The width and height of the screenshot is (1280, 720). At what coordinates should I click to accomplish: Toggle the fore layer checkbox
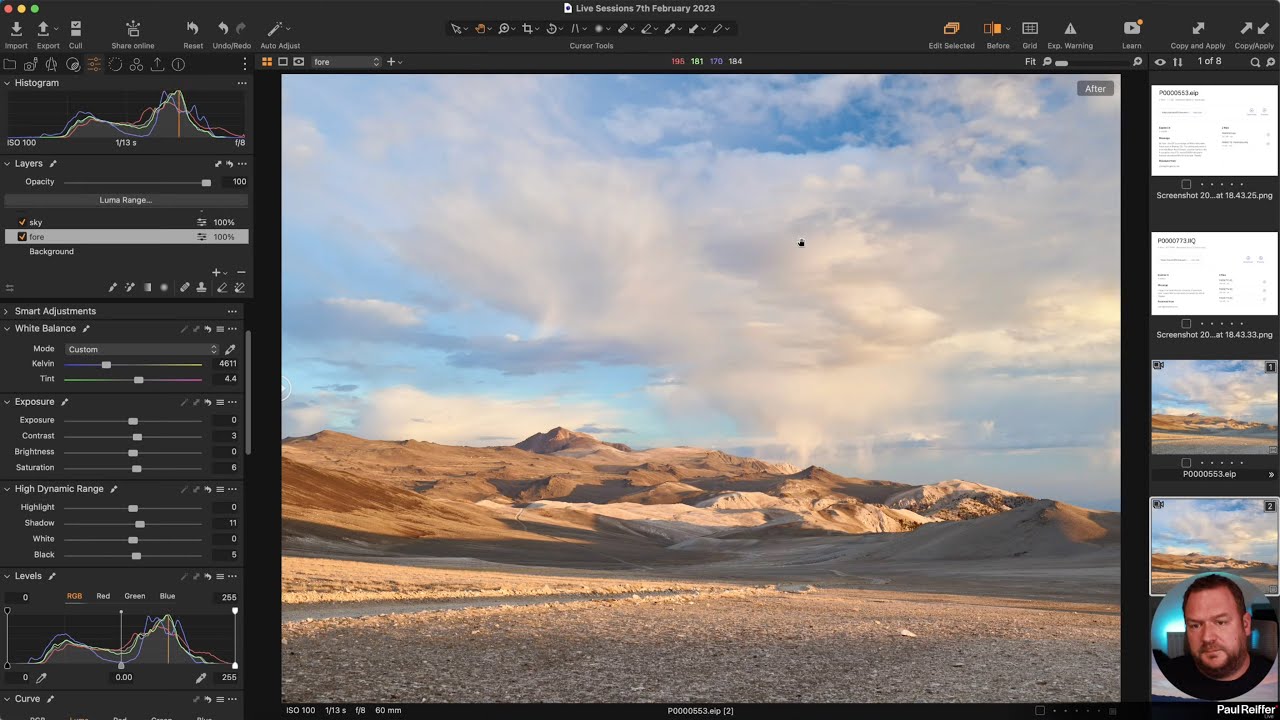coord(22,237)
